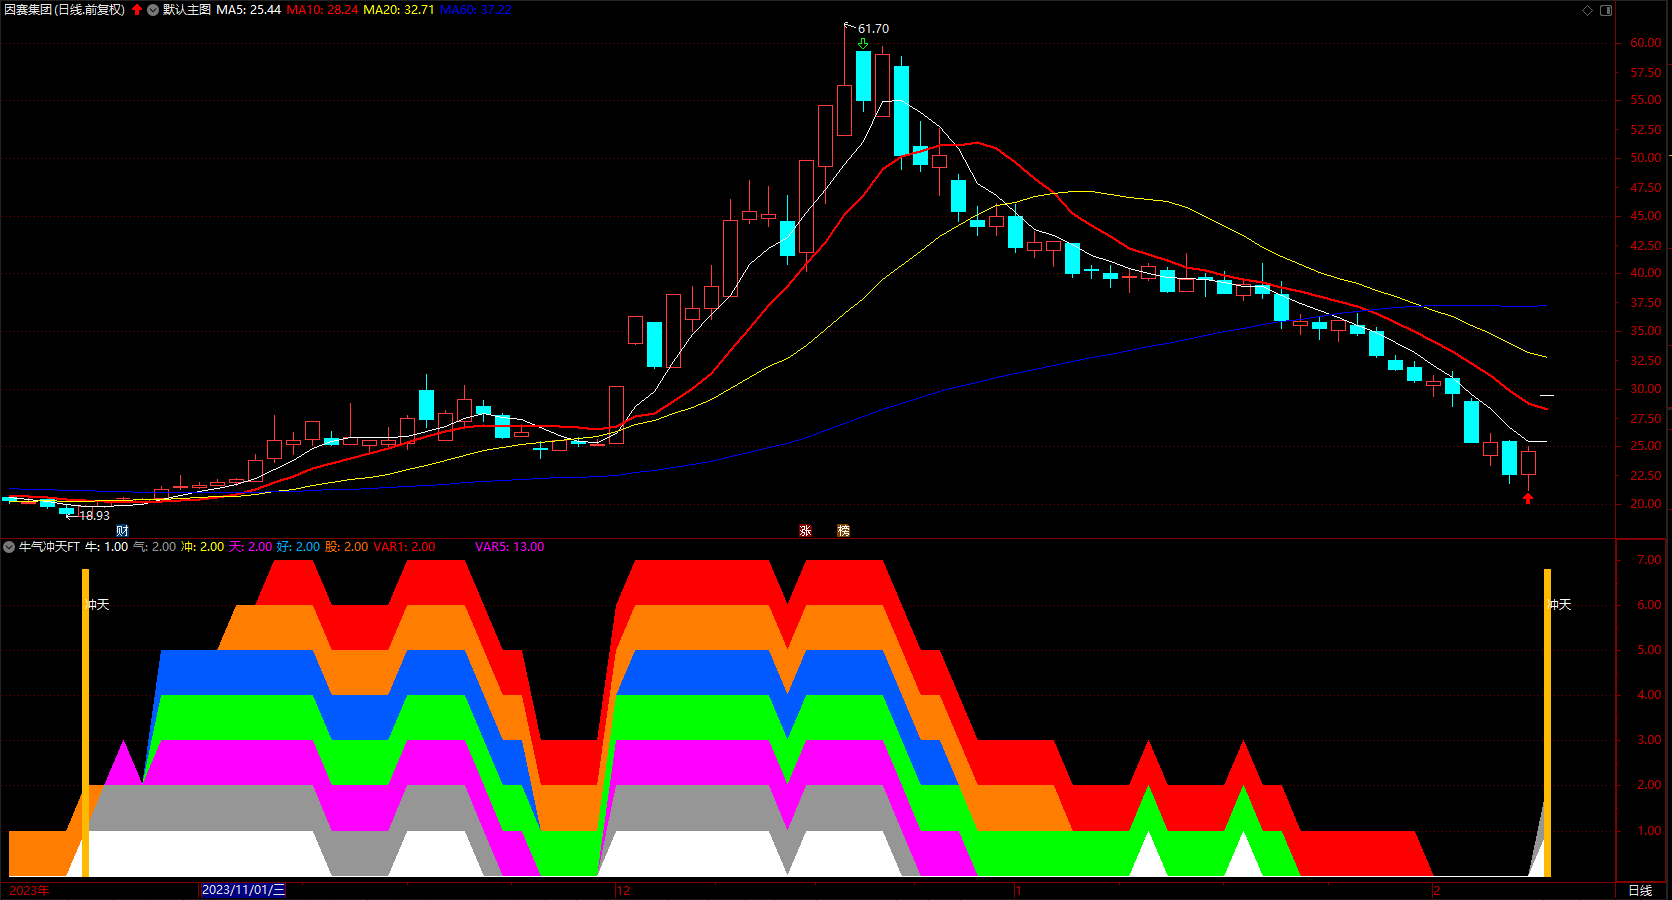The height and width of the screenshot is (900, 1672).
Task: Click the red up arrow beside 因赛集团 title
Action: pos(137,10)
